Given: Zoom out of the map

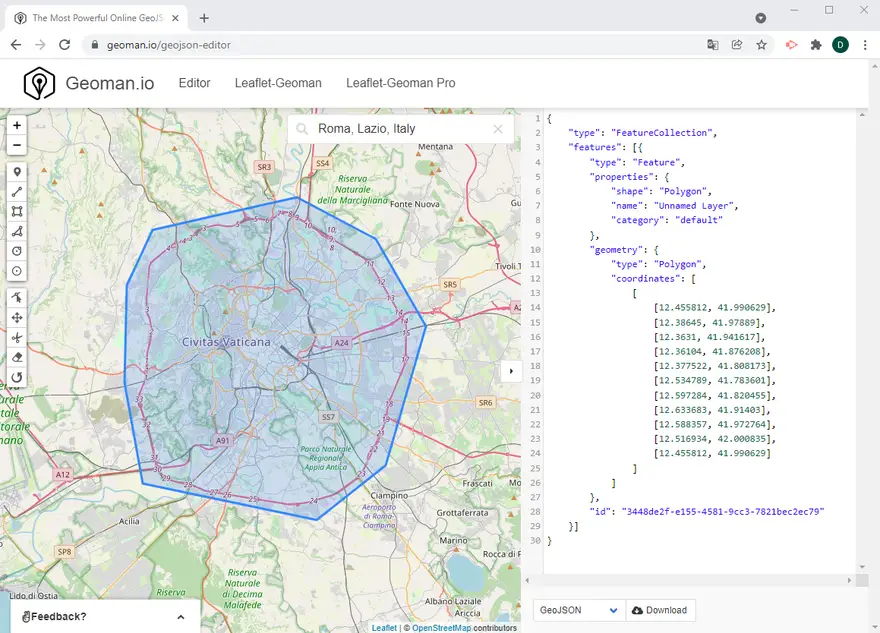Looking at the screenshot, I should click(x=17, y=145).
